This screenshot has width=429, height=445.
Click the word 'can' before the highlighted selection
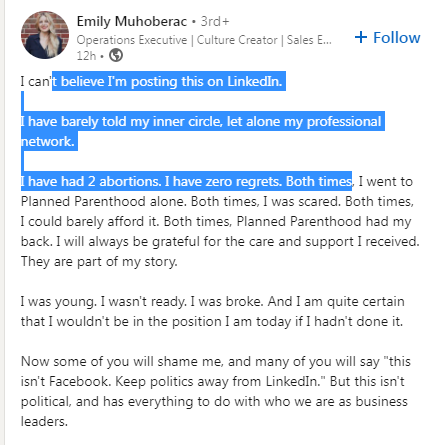39,82
